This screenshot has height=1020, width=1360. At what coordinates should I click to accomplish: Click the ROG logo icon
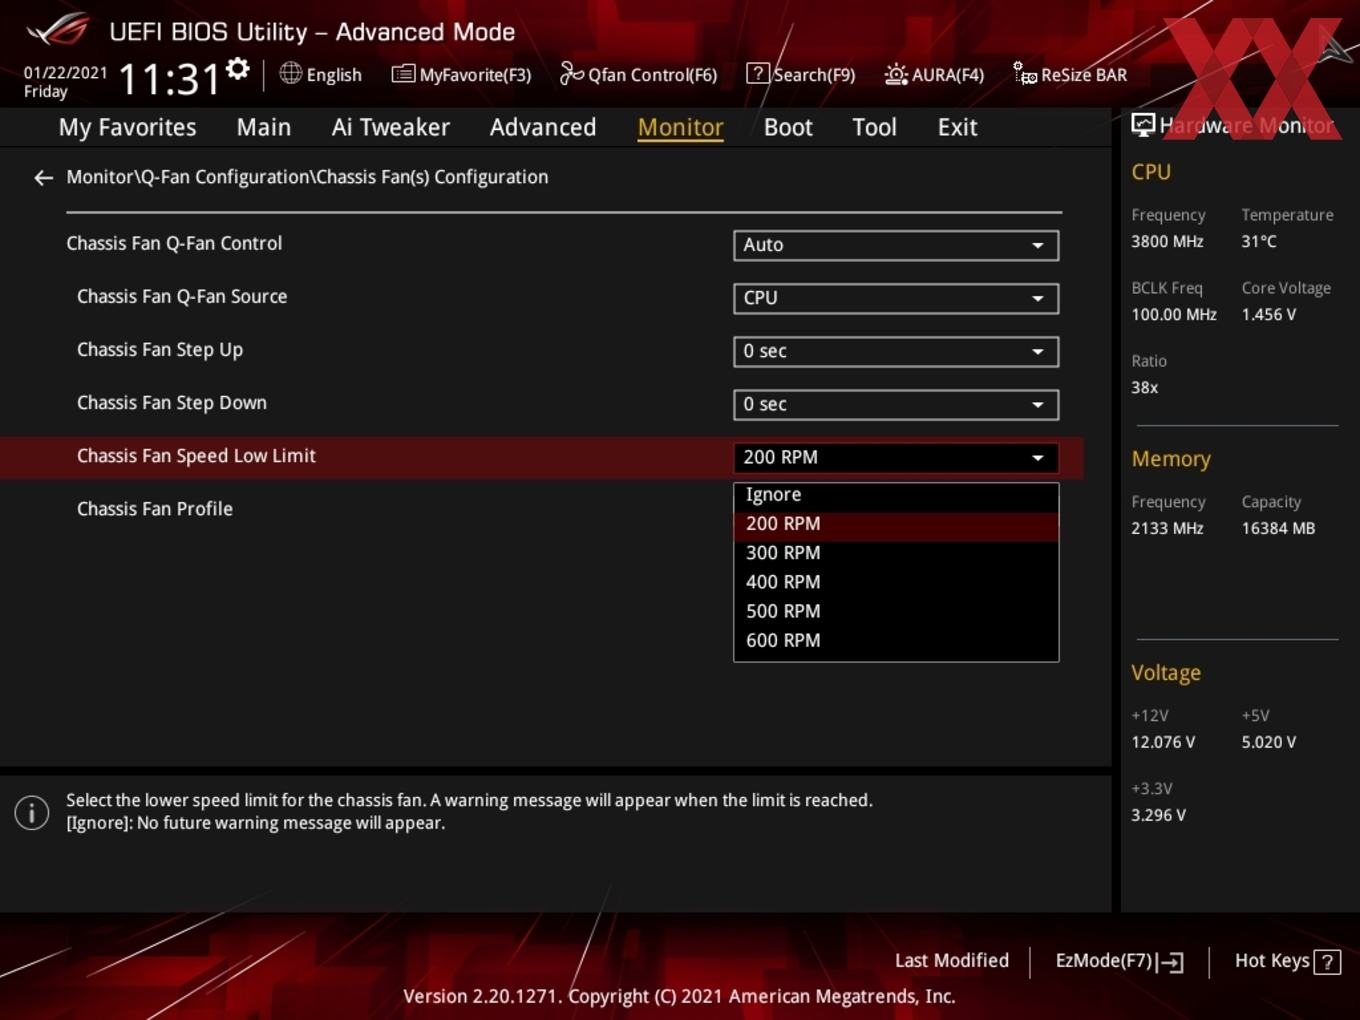[58, 31]
